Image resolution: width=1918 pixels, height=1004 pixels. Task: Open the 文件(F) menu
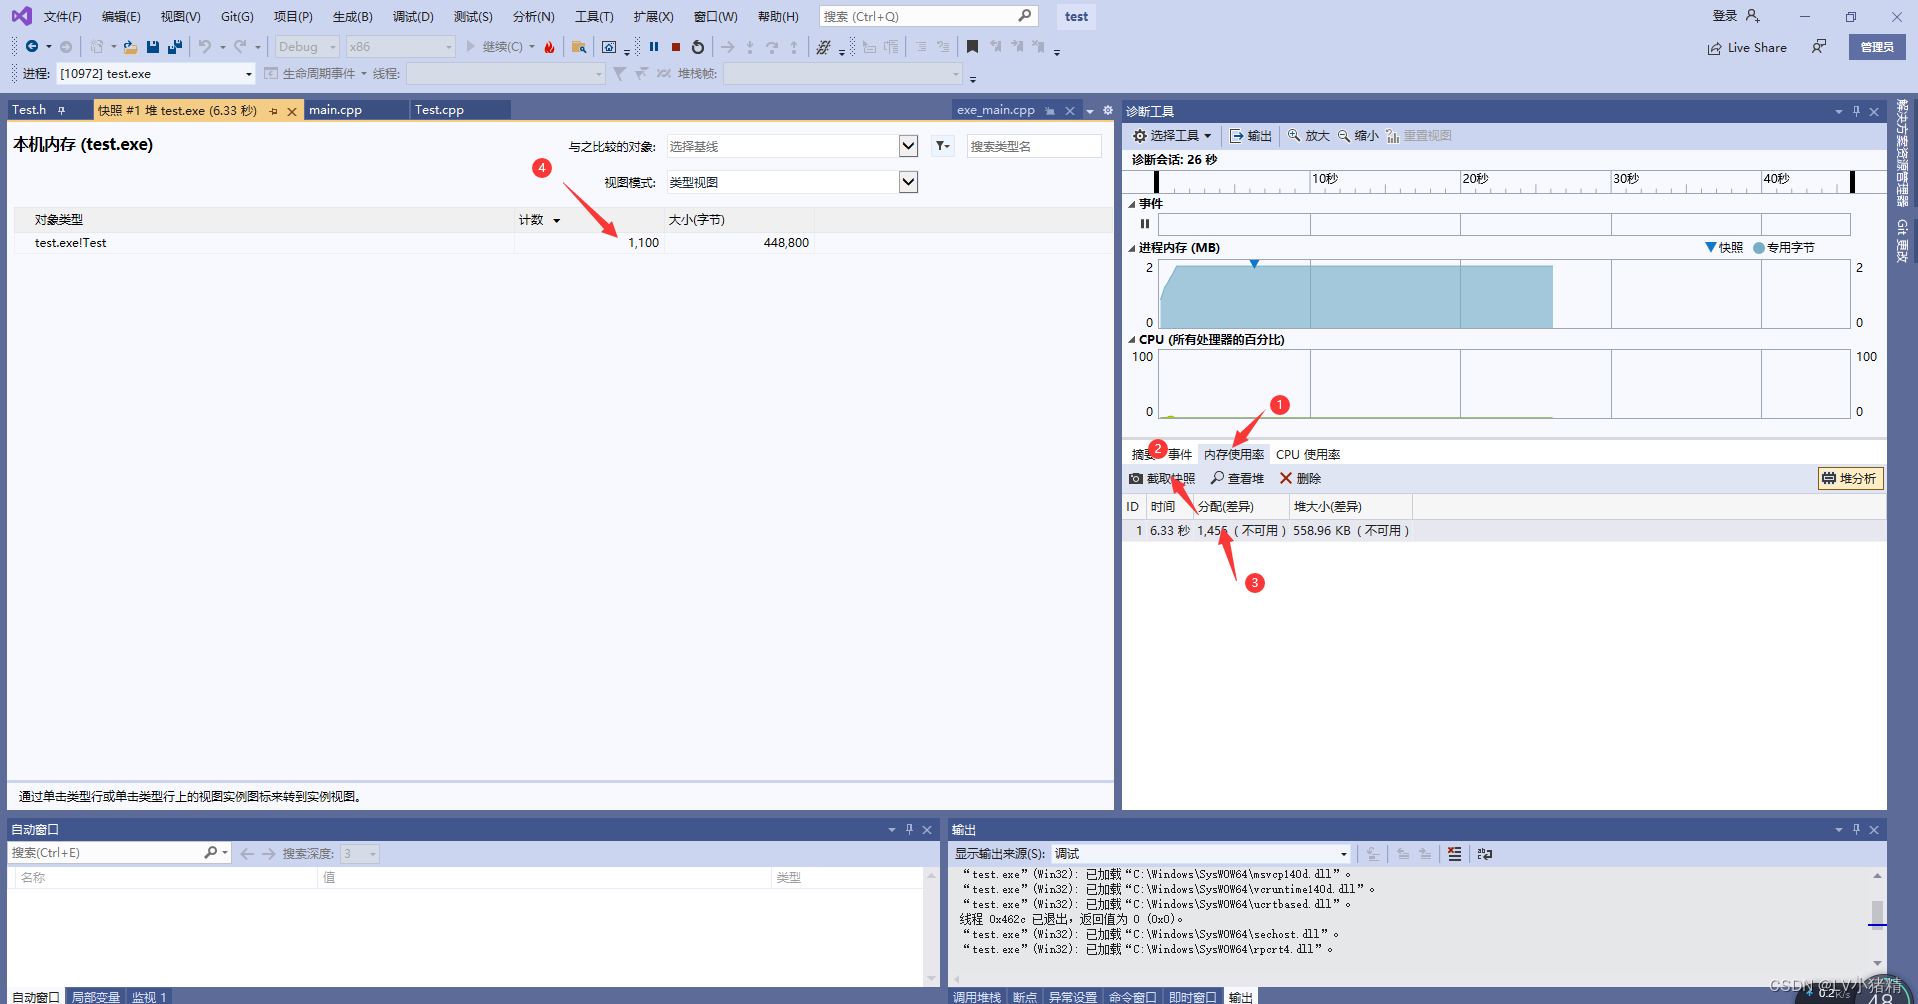[x=62, y=17]
